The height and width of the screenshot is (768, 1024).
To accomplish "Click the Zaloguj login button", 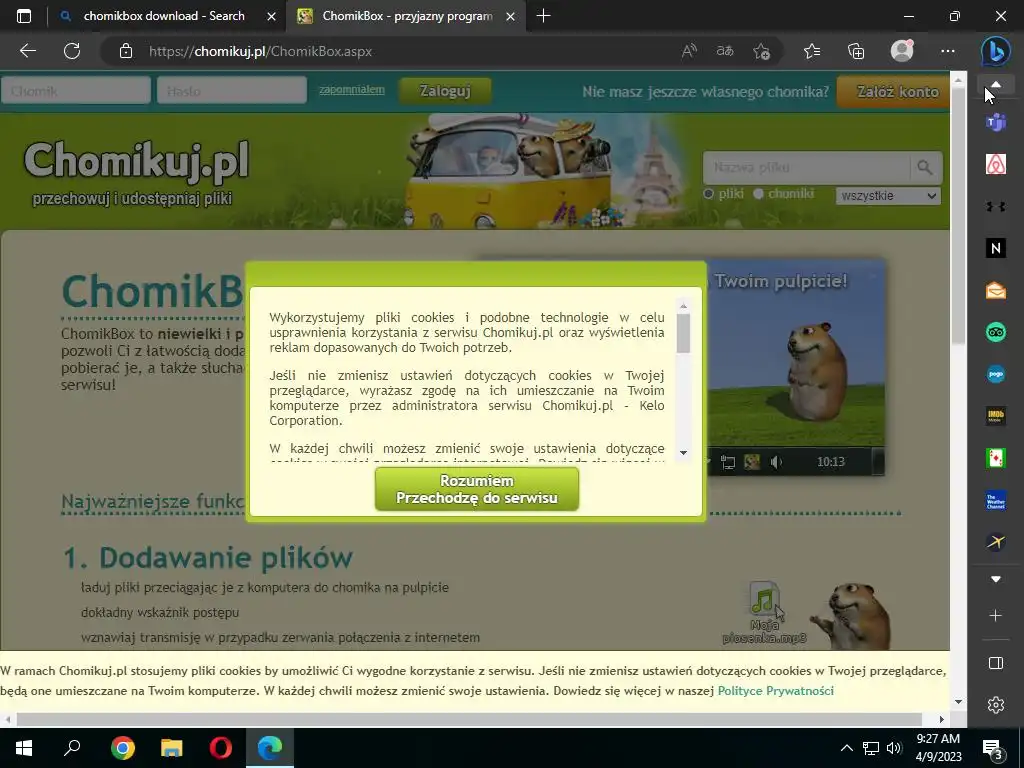I will (445, 91).
